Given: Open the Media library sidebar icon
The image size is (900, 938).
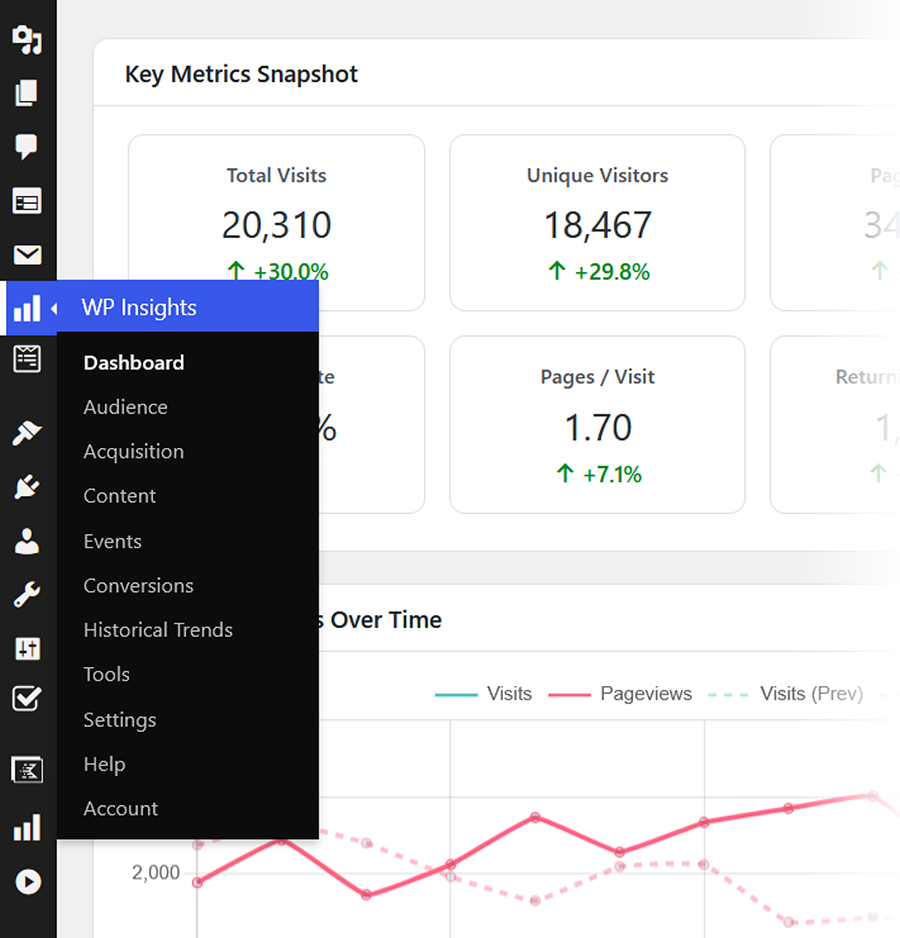Looking at the screenshot, I should 27,39.
